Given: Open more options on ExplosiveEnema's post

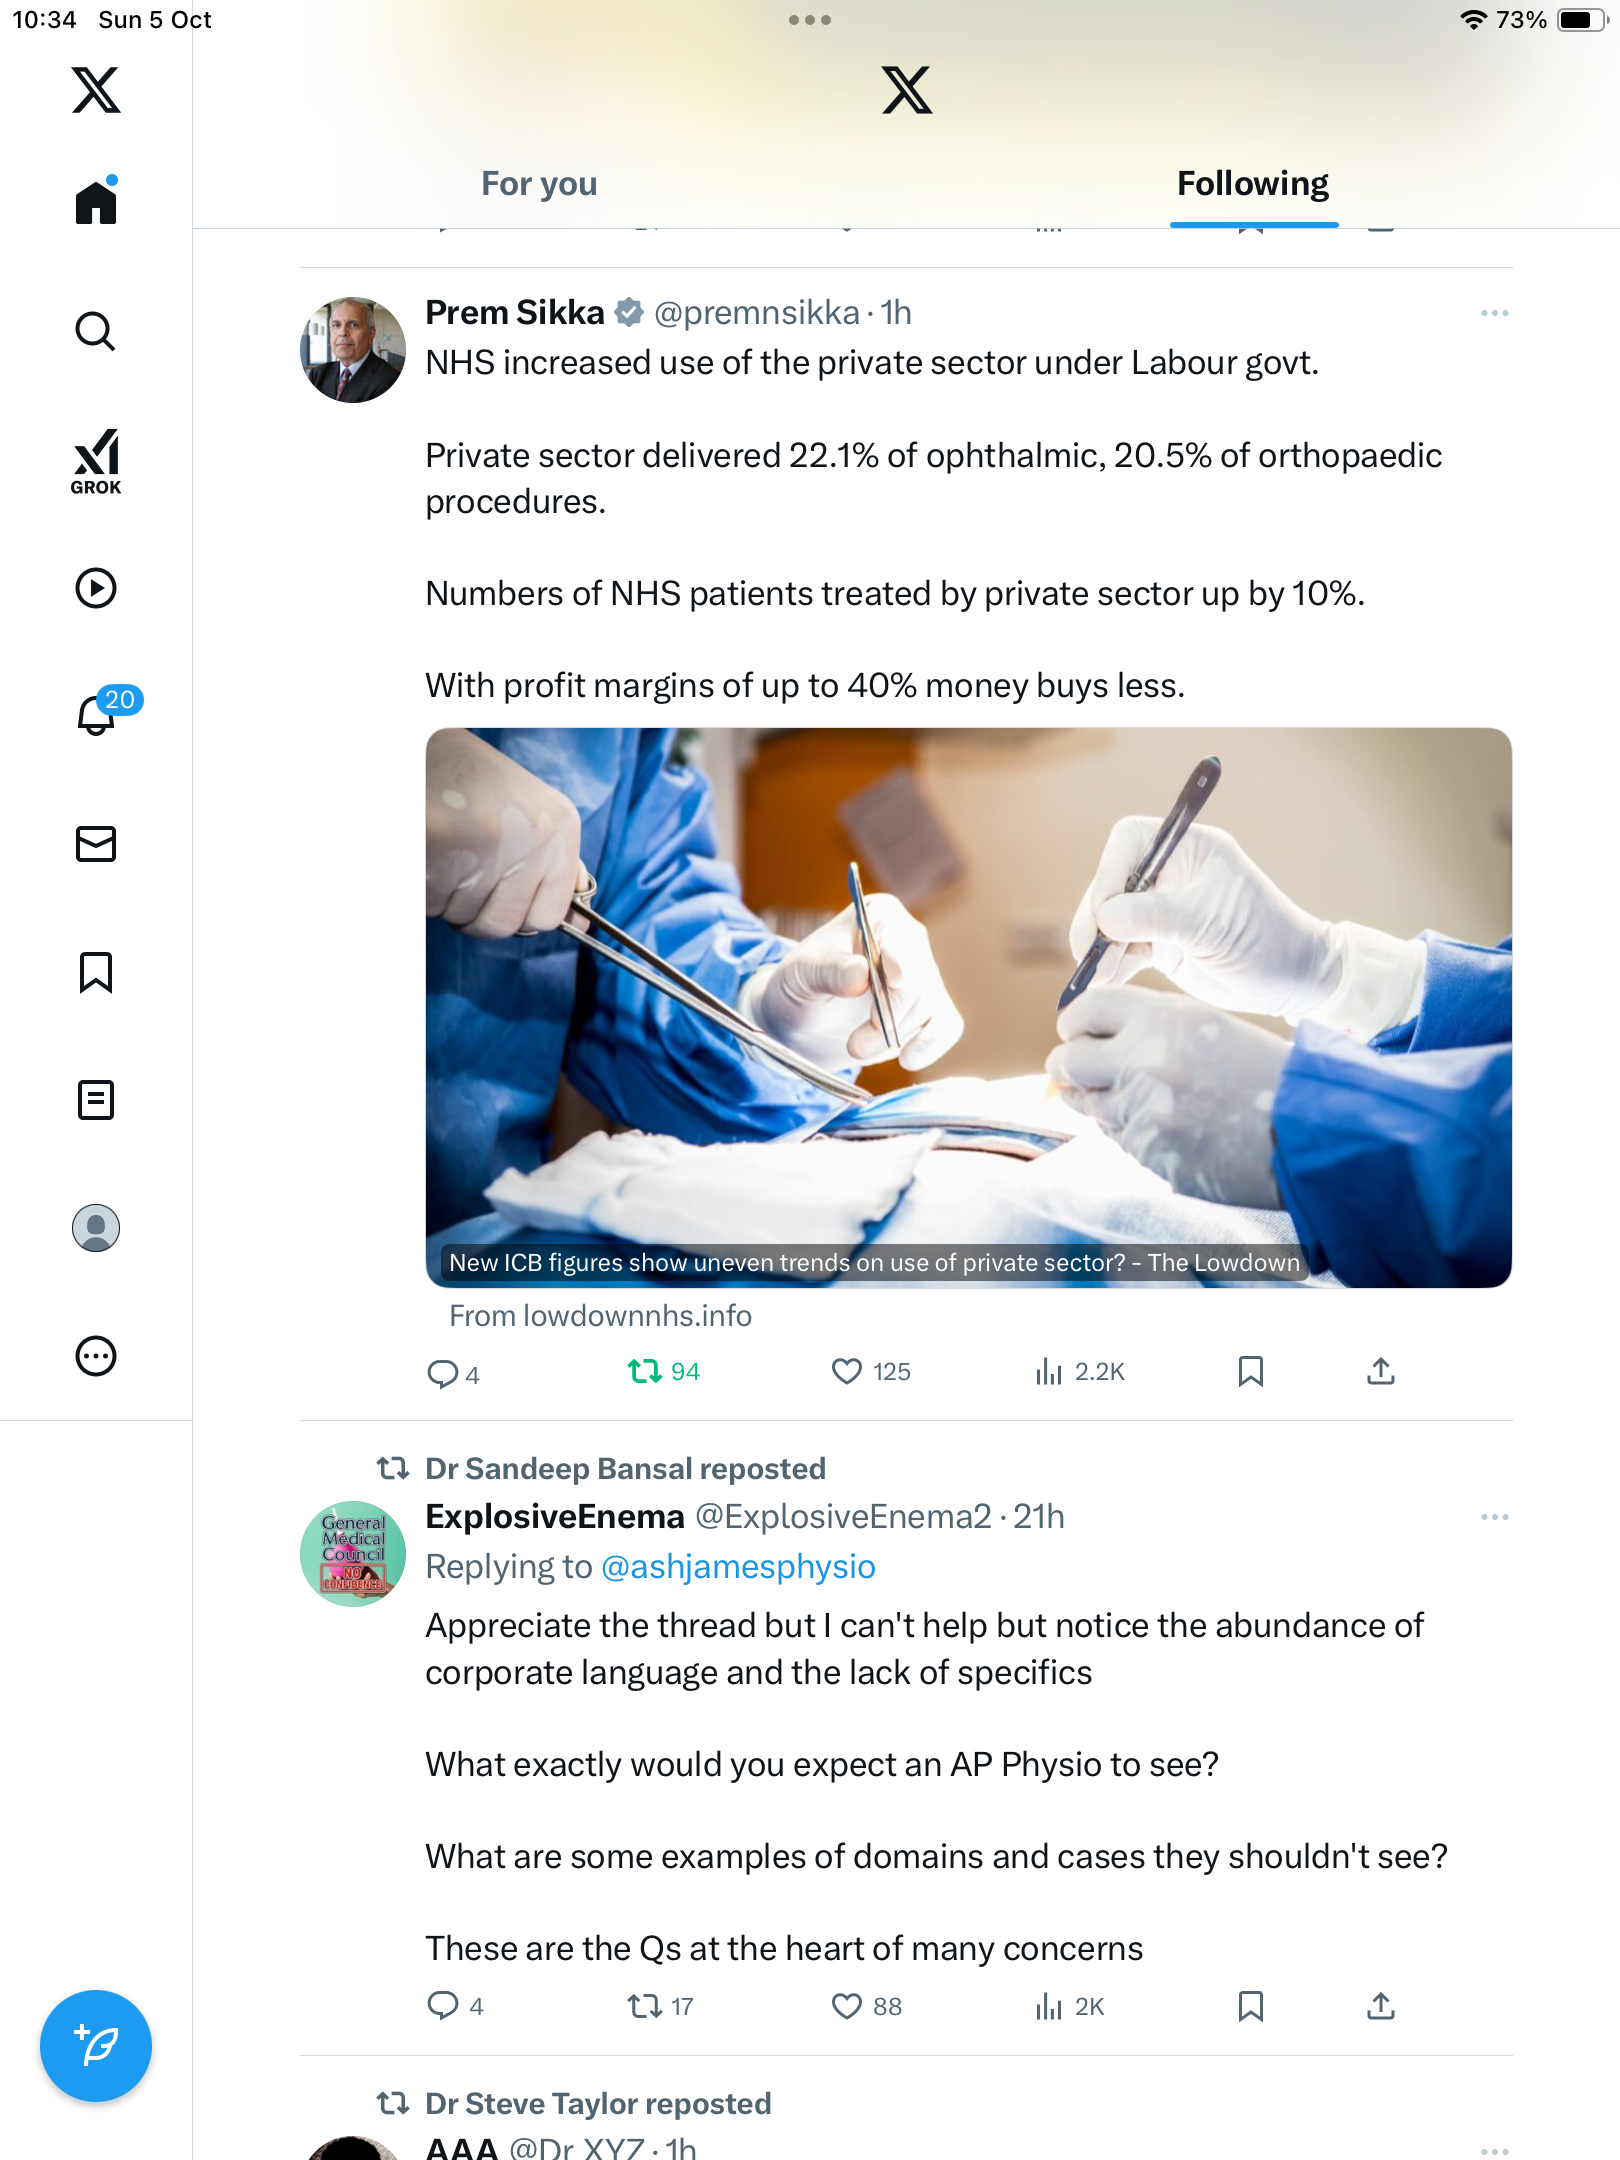Looking at the screenshot, I should click(x=1494, y=1517).
